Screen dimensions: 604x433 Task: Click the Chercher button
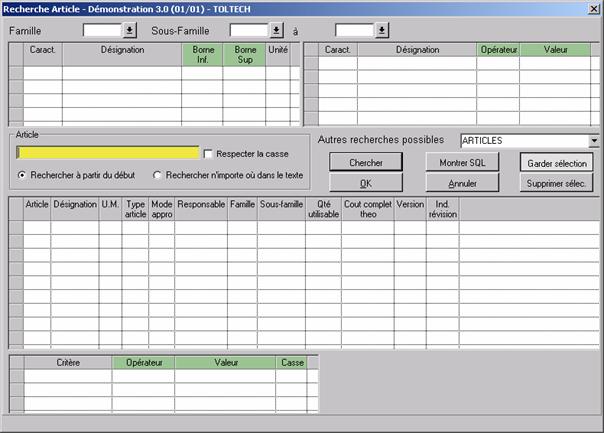pos(365,163)
